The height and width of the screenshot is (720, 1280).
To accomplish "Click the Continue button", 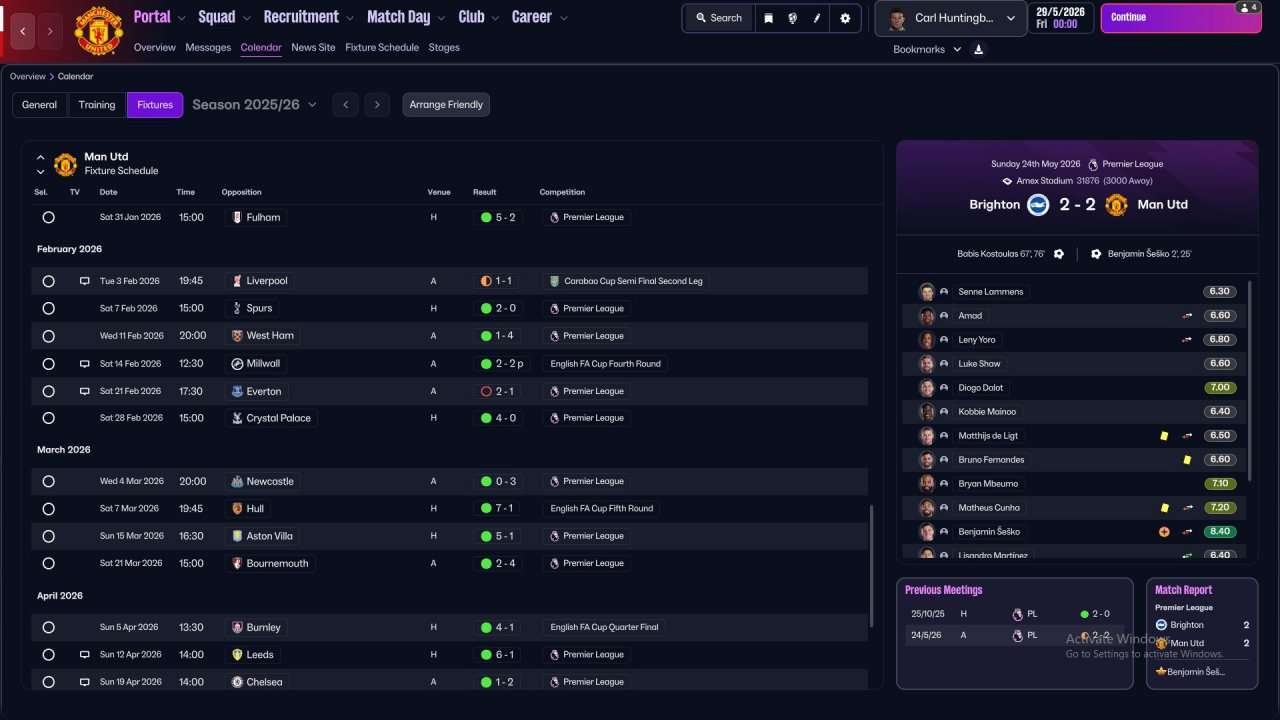I will (1180, 18).
